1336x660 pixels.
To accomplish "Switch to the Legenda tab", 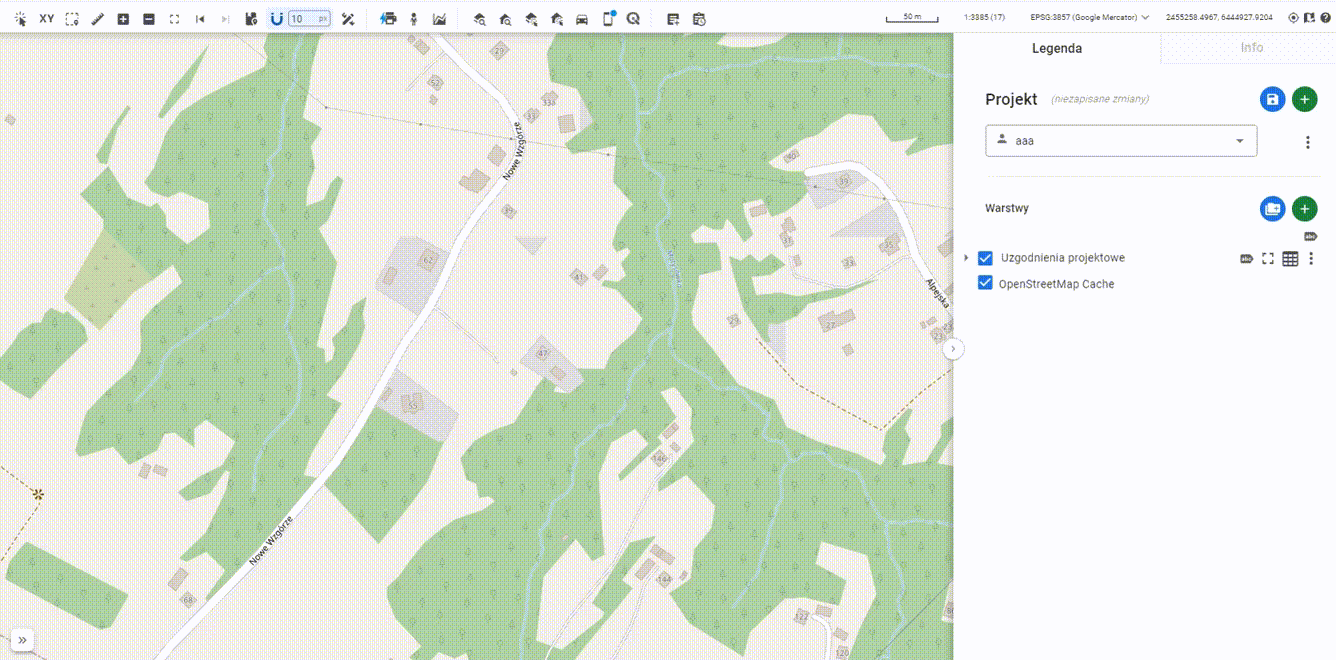I will [1056, 48].
